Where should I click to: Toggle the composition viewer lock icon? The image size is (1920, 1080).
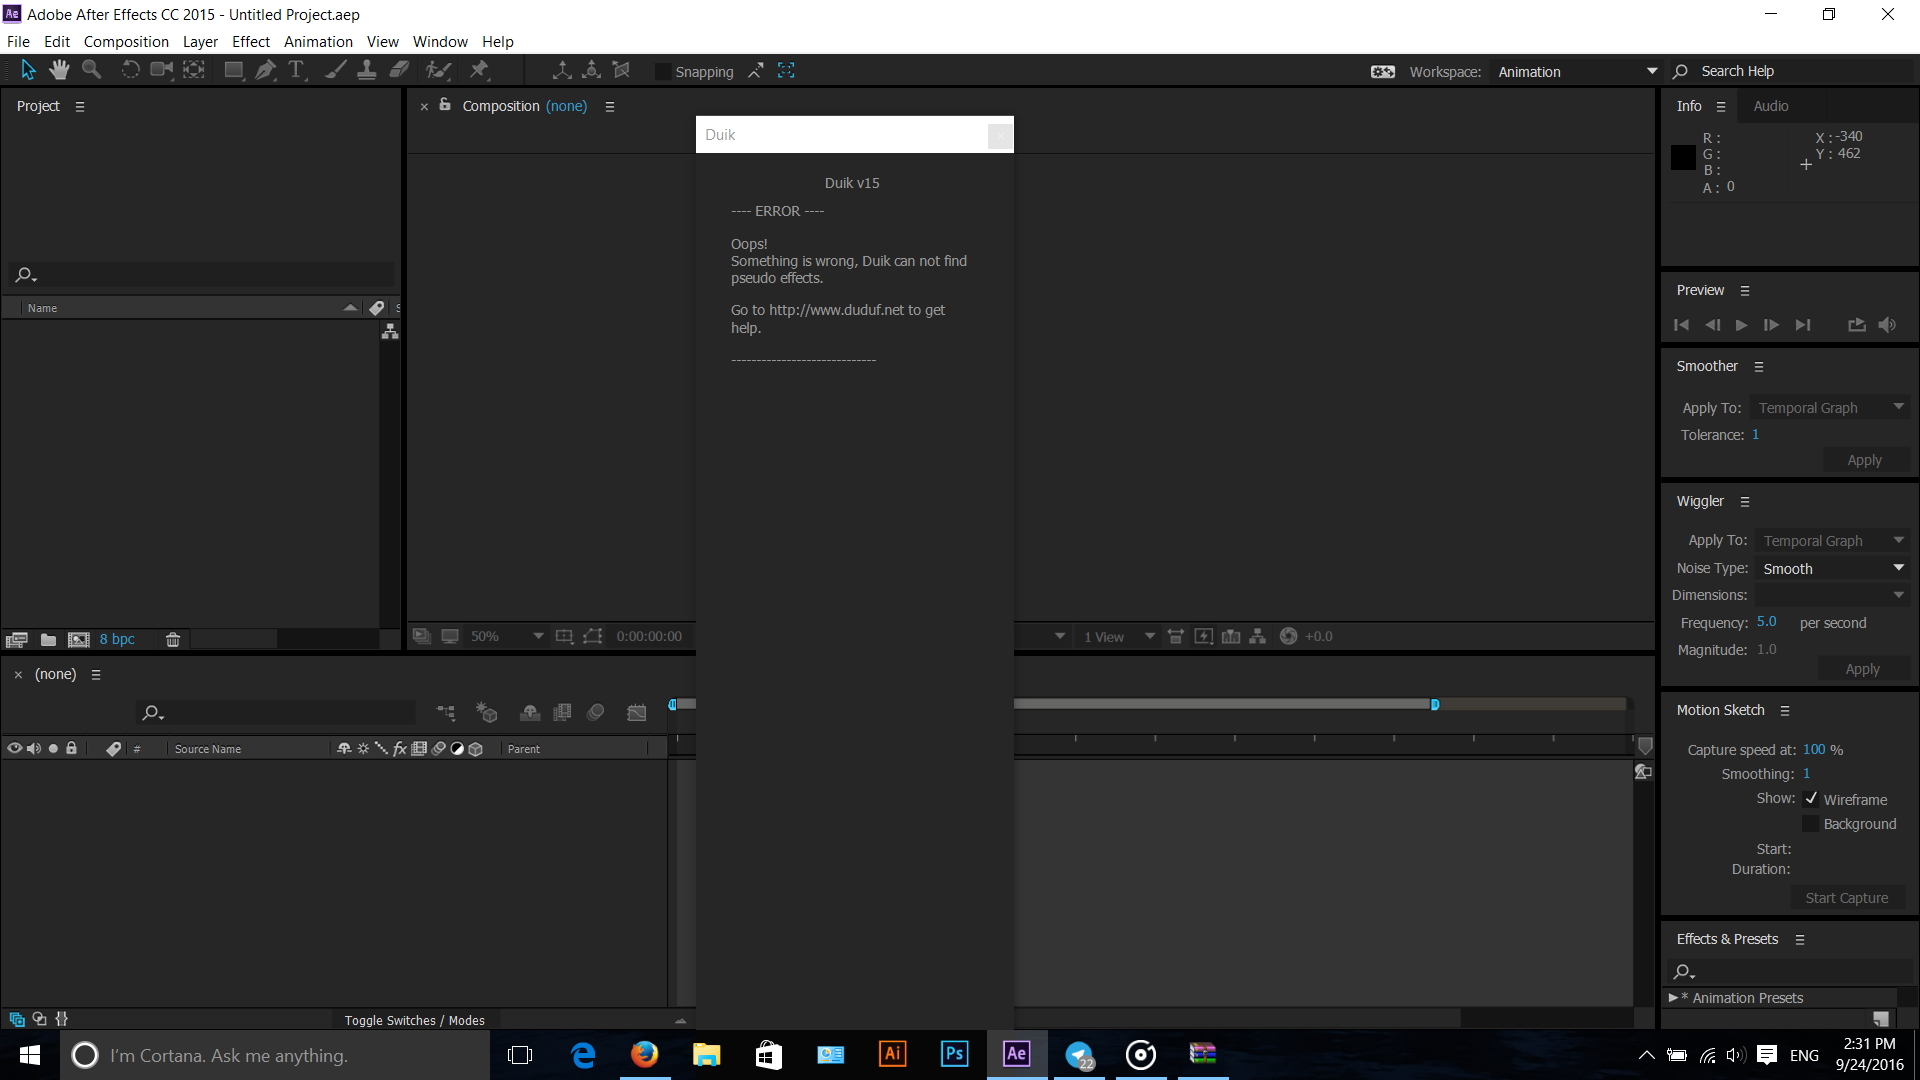pos(445,105)
